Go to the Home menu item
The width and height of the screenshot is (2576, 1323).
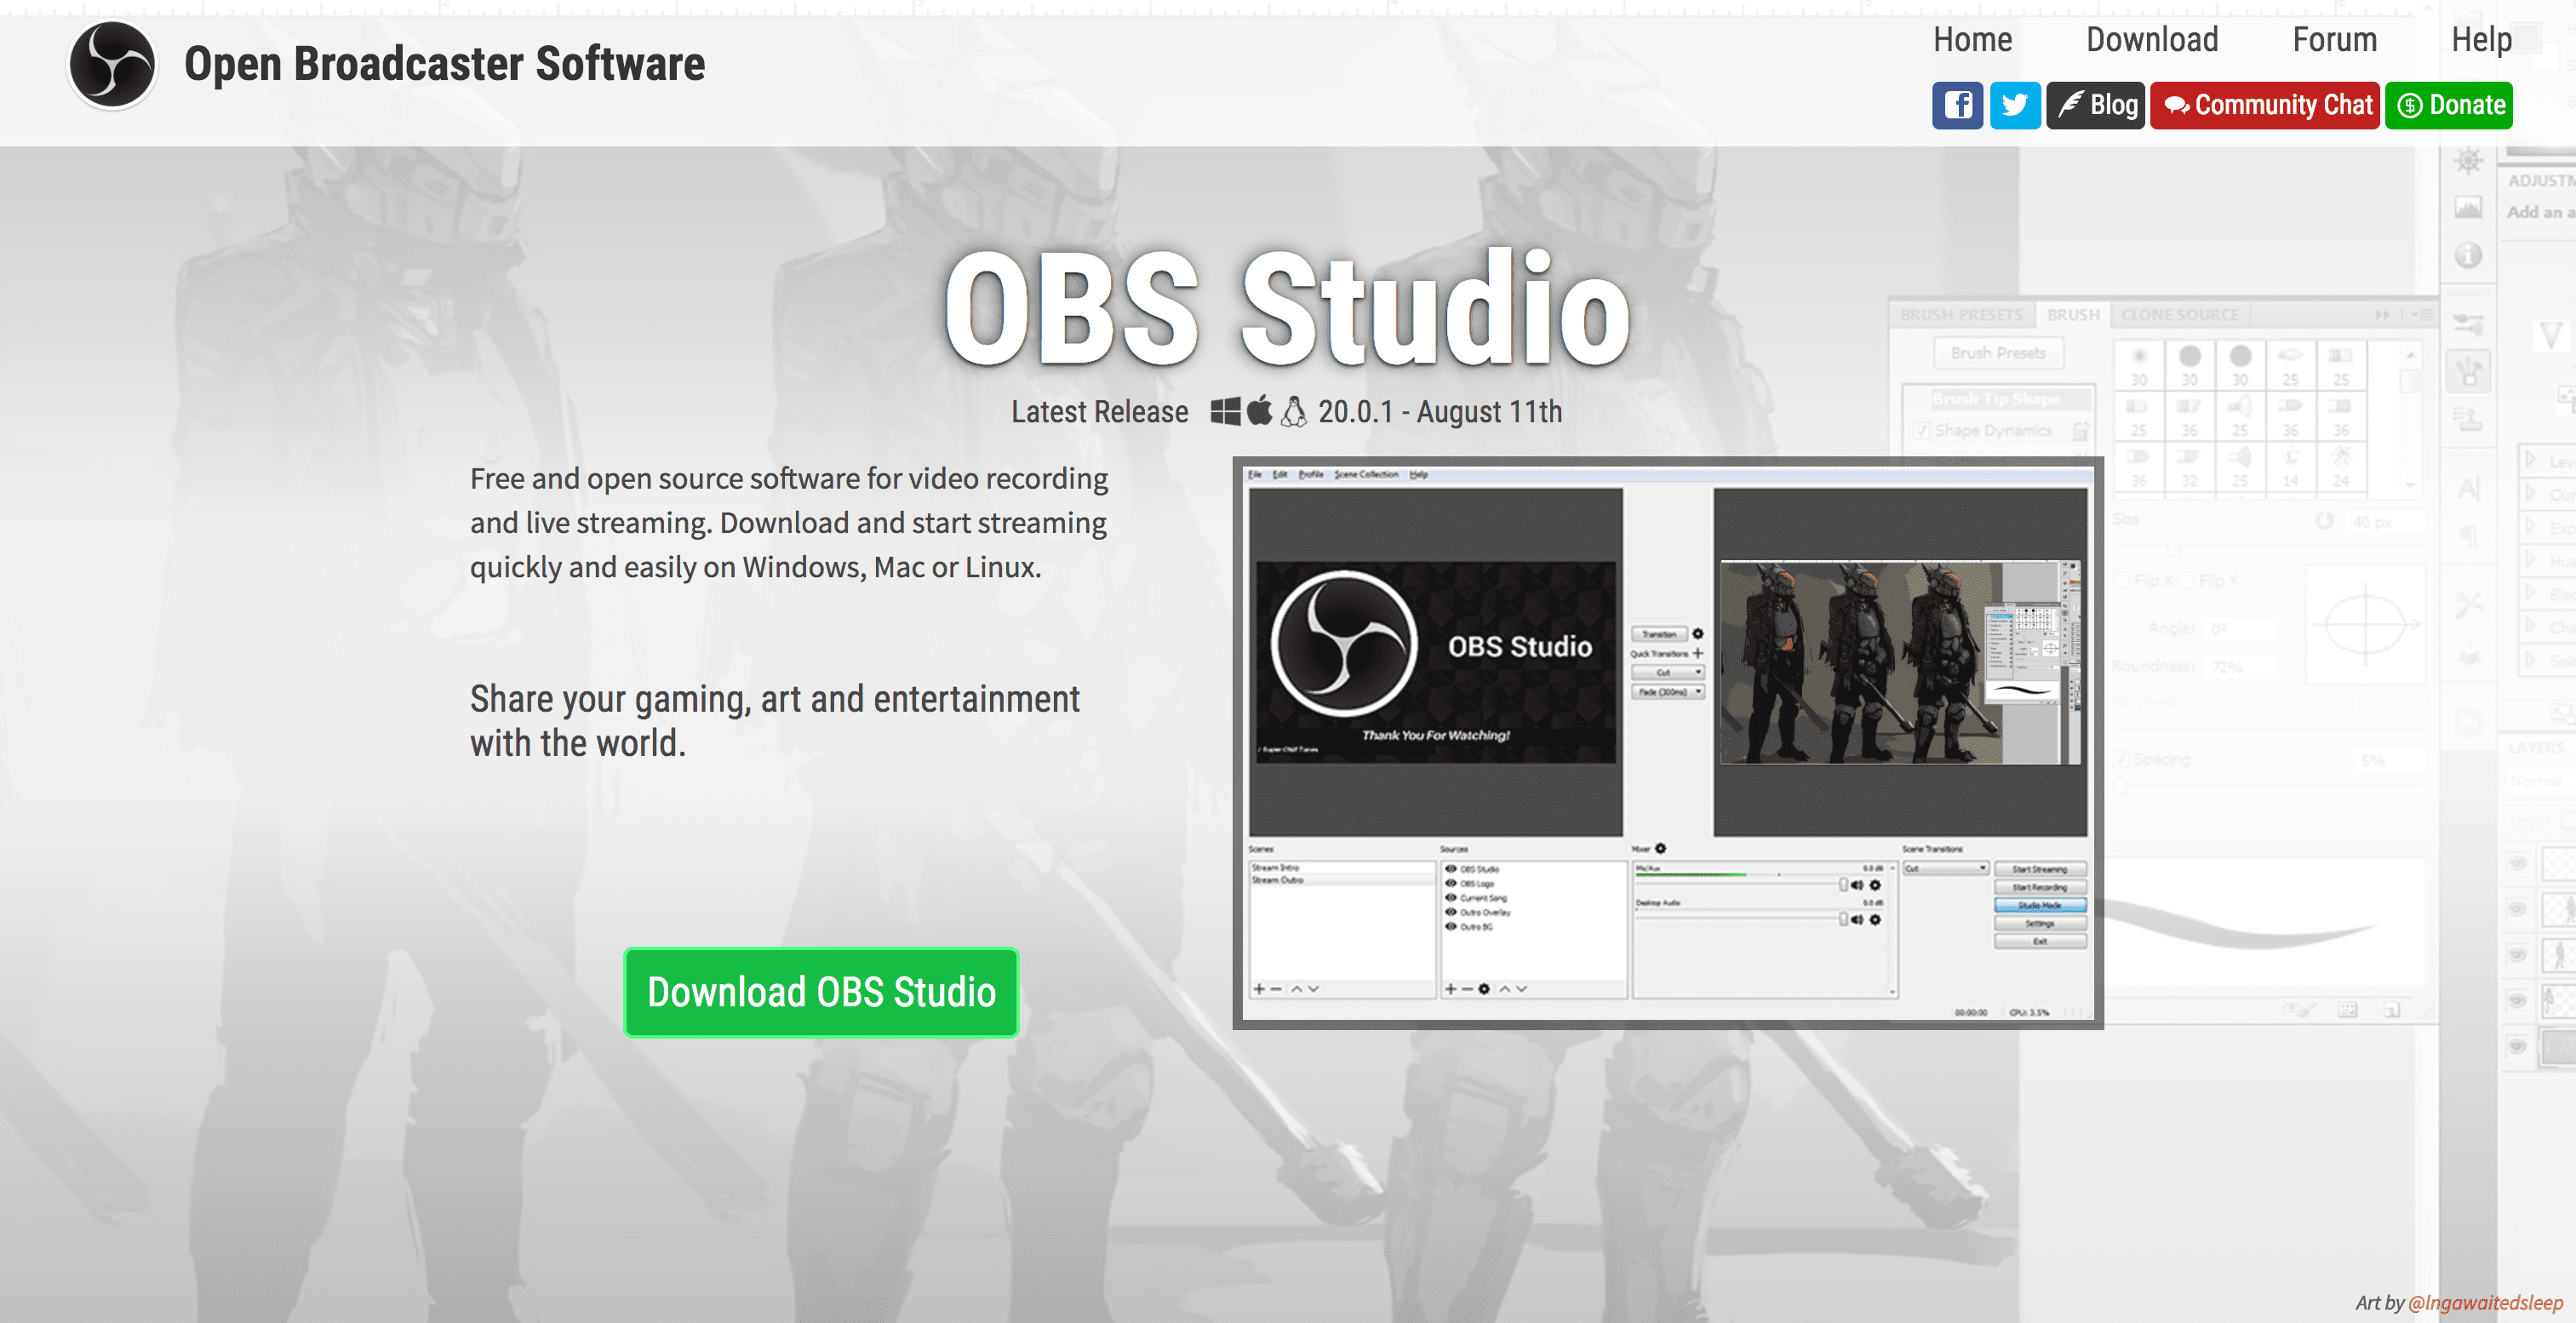(x=1972, y=39)
